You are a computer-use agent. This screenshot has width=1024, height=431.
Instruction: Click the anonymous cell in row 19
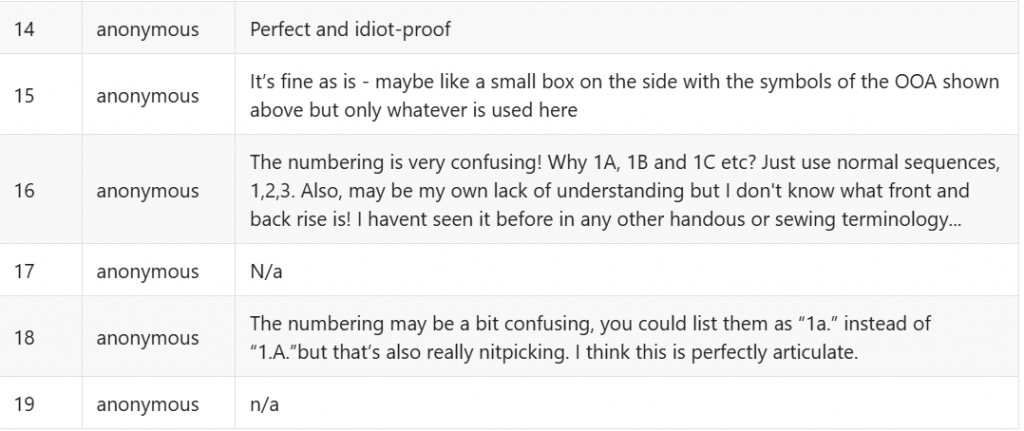point(147,405)
